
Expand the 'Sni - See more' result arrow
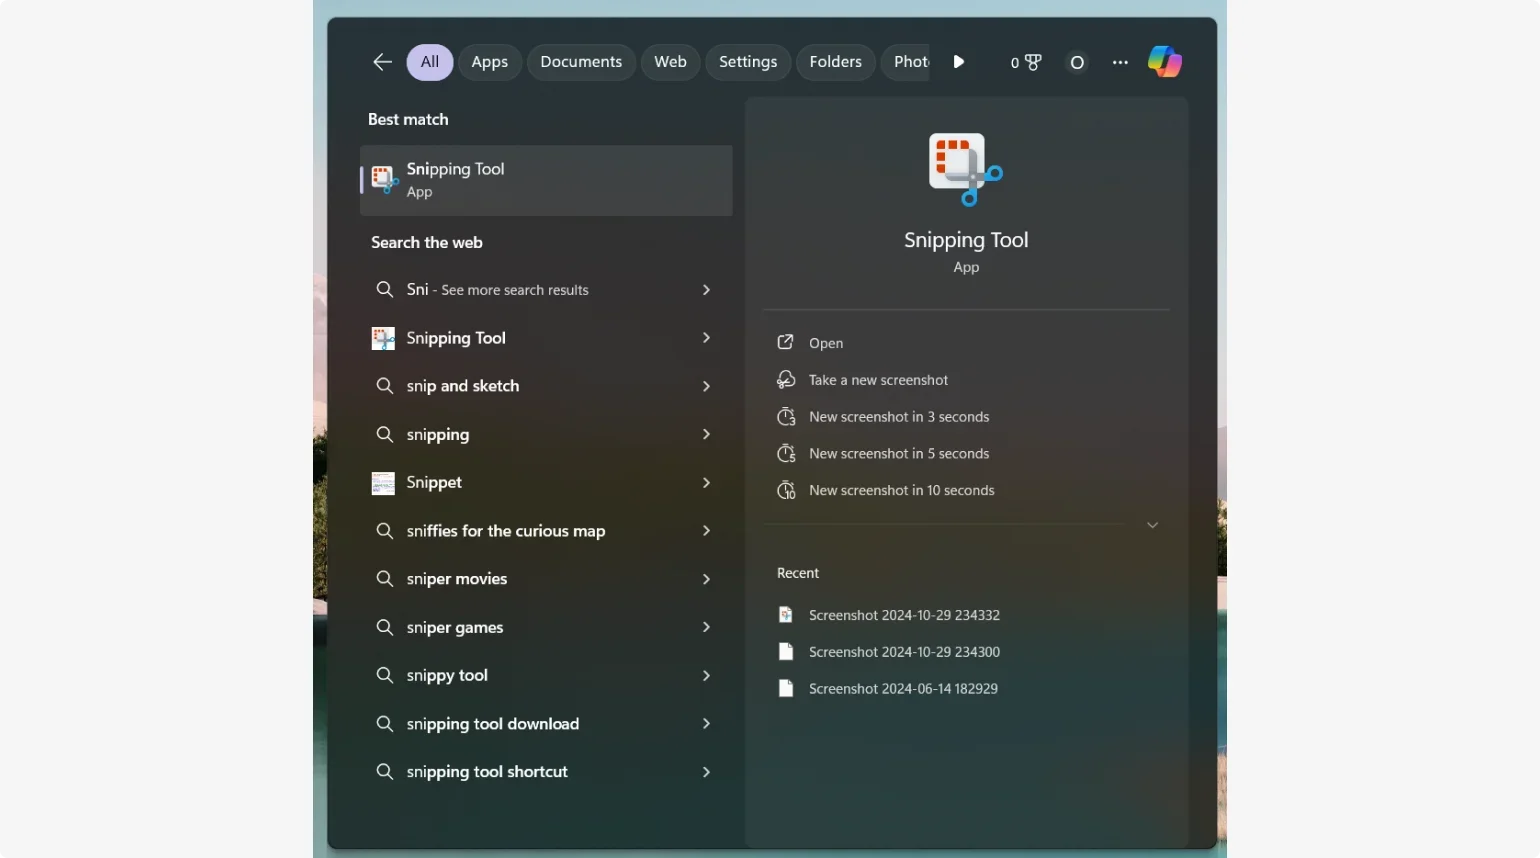coord(706,290)
